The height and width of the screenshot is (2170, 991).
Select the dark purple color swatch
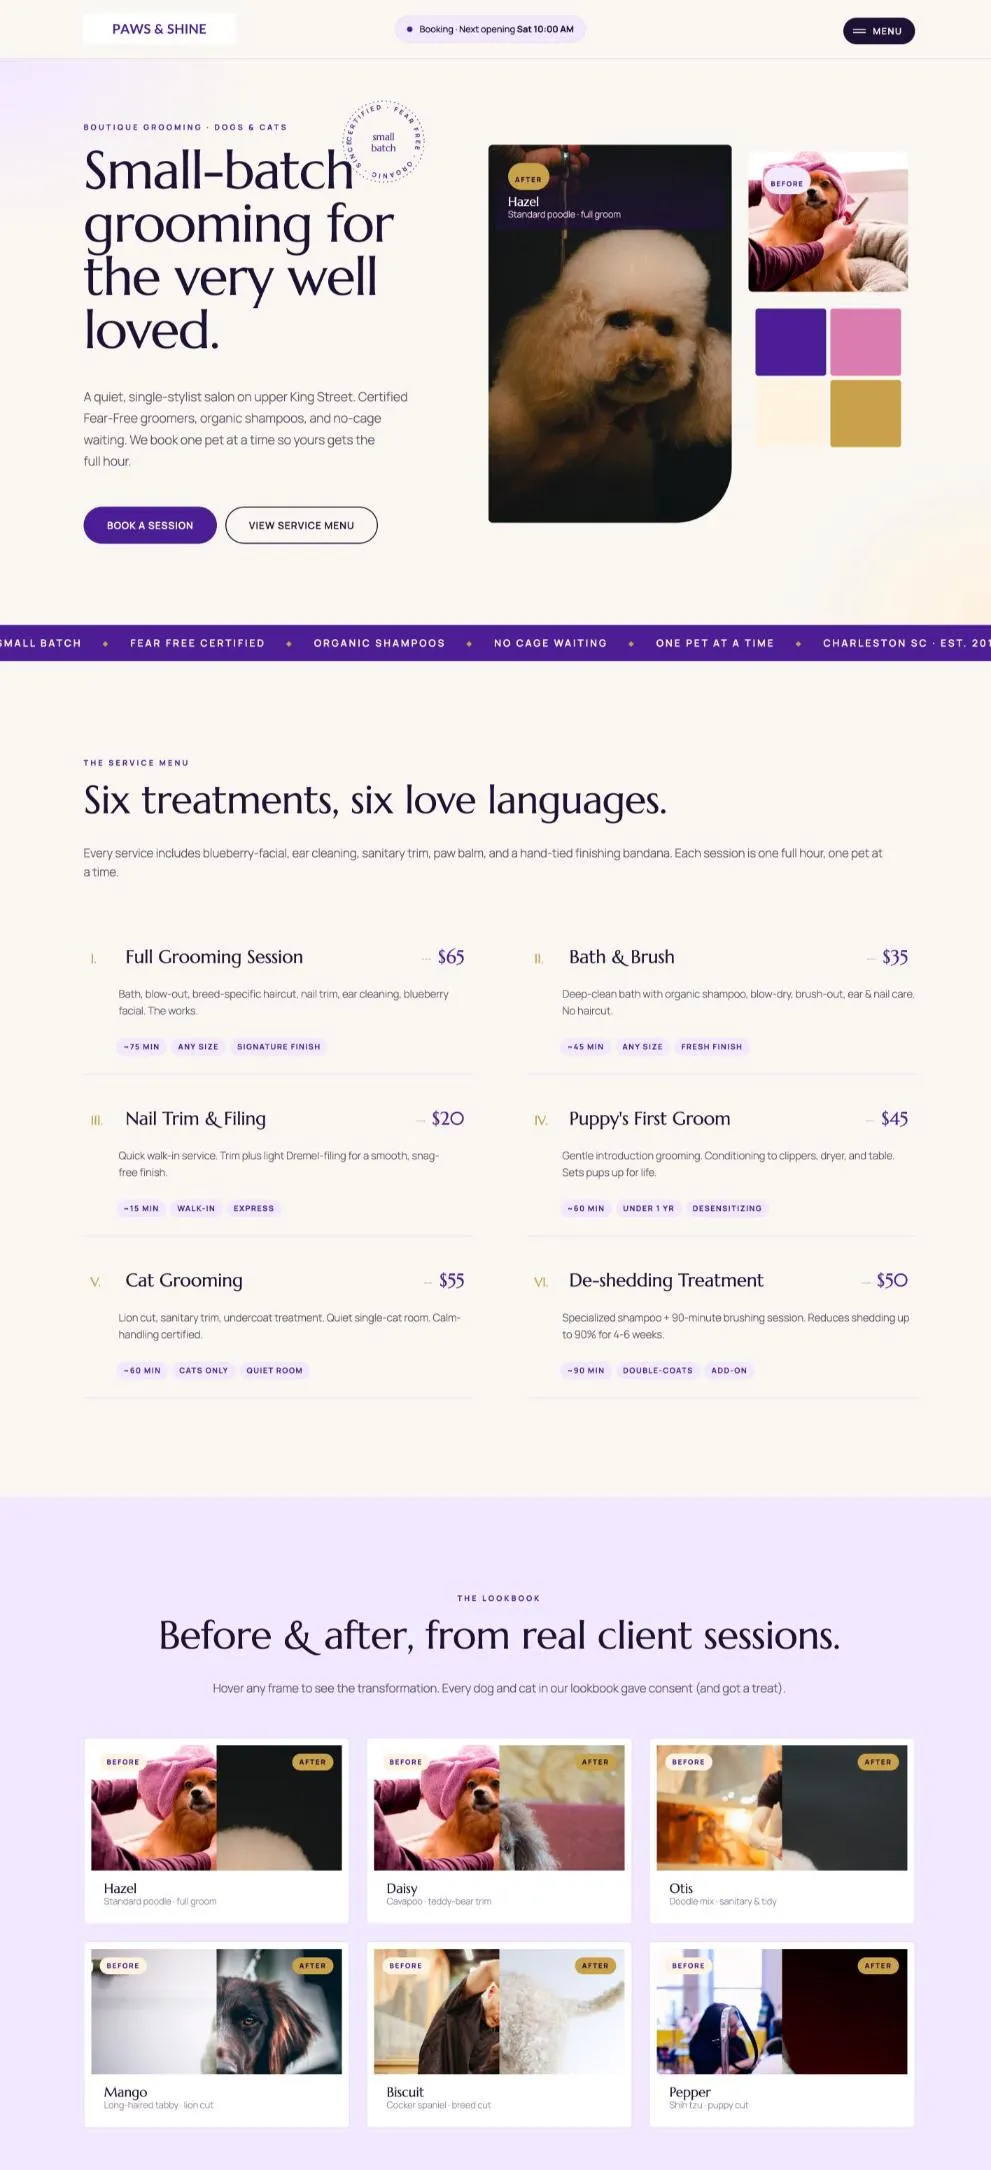point(790,342)
